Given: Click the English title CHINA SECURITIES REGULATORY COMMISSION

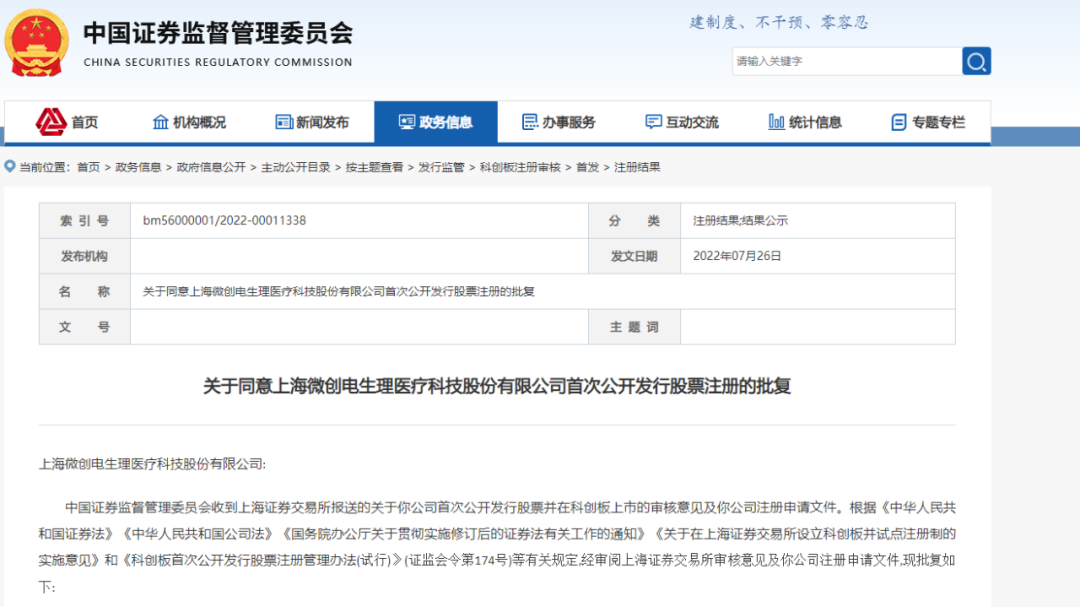Looking at the screenshot, I should pyautogui.click(x=218, y=62).
